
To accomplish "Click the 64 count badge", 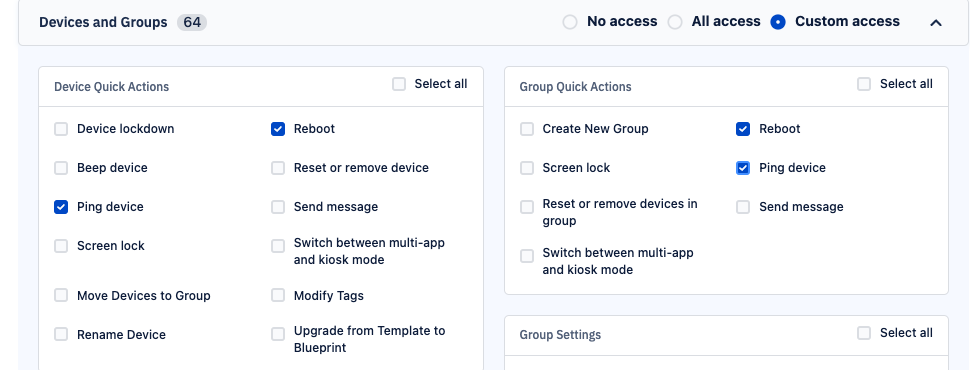I will point(192,22).
